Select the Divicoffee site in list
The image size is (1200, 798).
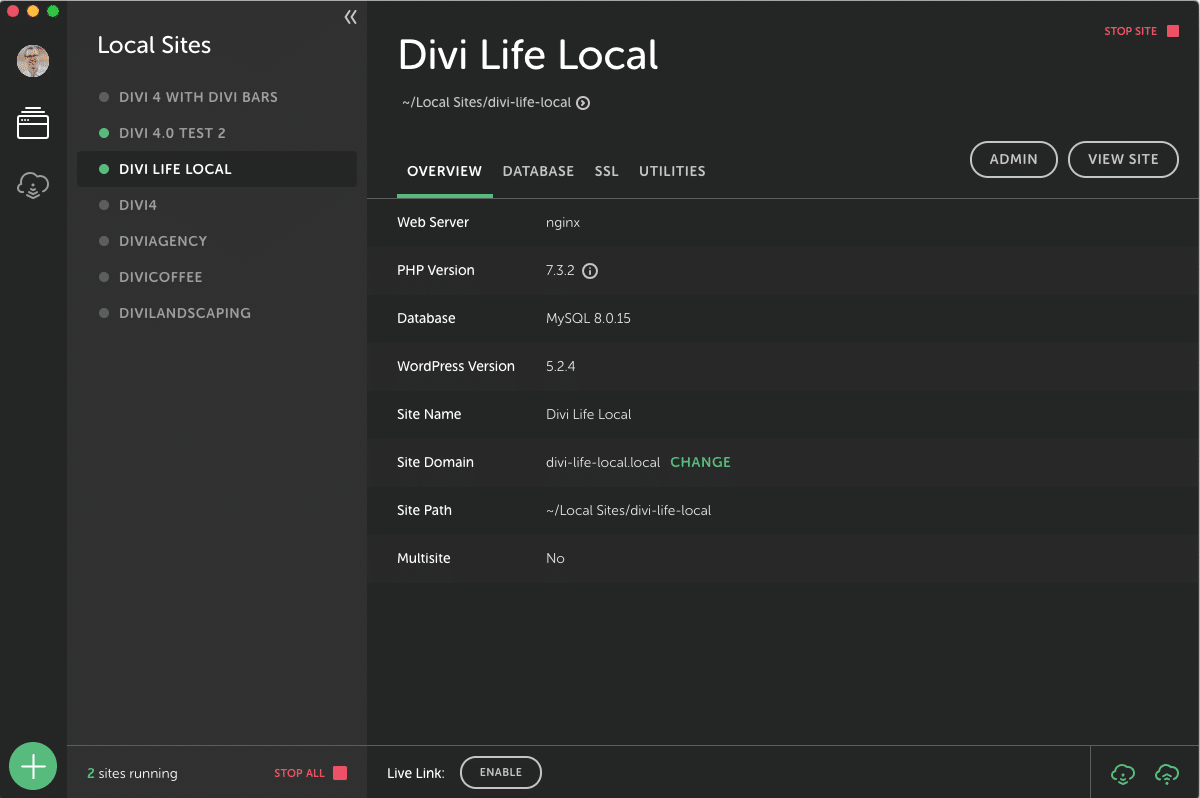(160, 277)
